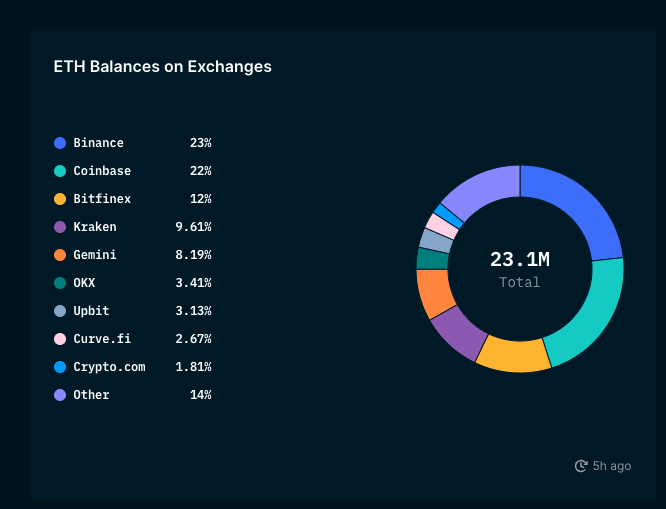Toggle the Curve.fi legend entry label

pos(98,339)
